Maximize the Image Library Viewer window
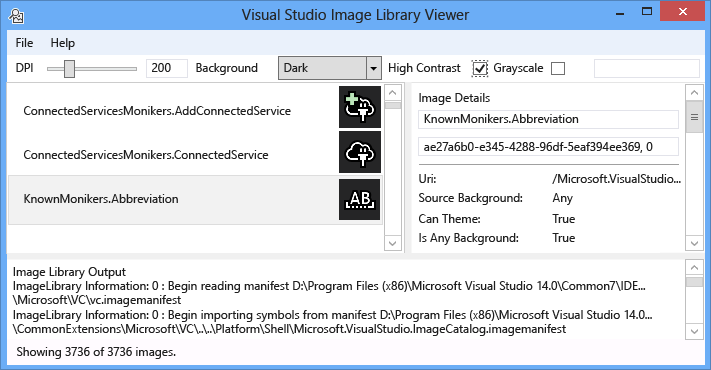The width and height of the screenshot is (711, 370). [x=647, y=11]
